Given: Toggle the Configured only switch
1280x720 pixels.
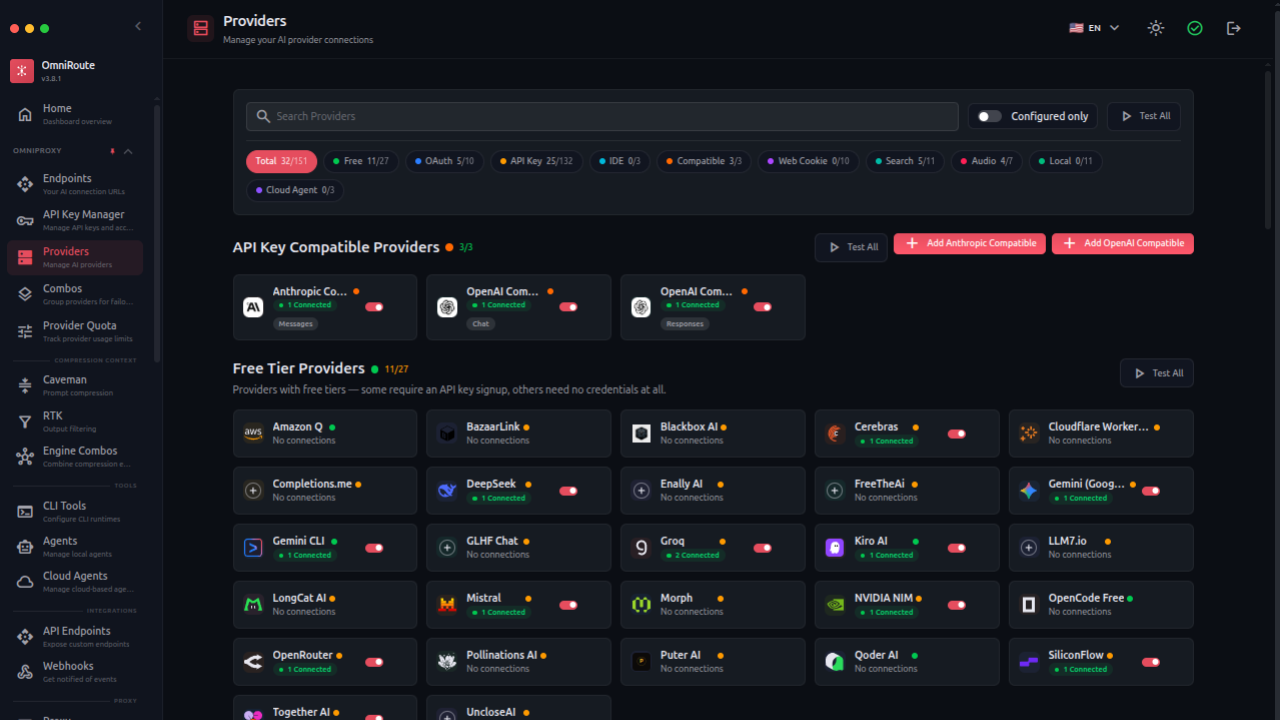Looking at the screenshot, I should 989,116.
